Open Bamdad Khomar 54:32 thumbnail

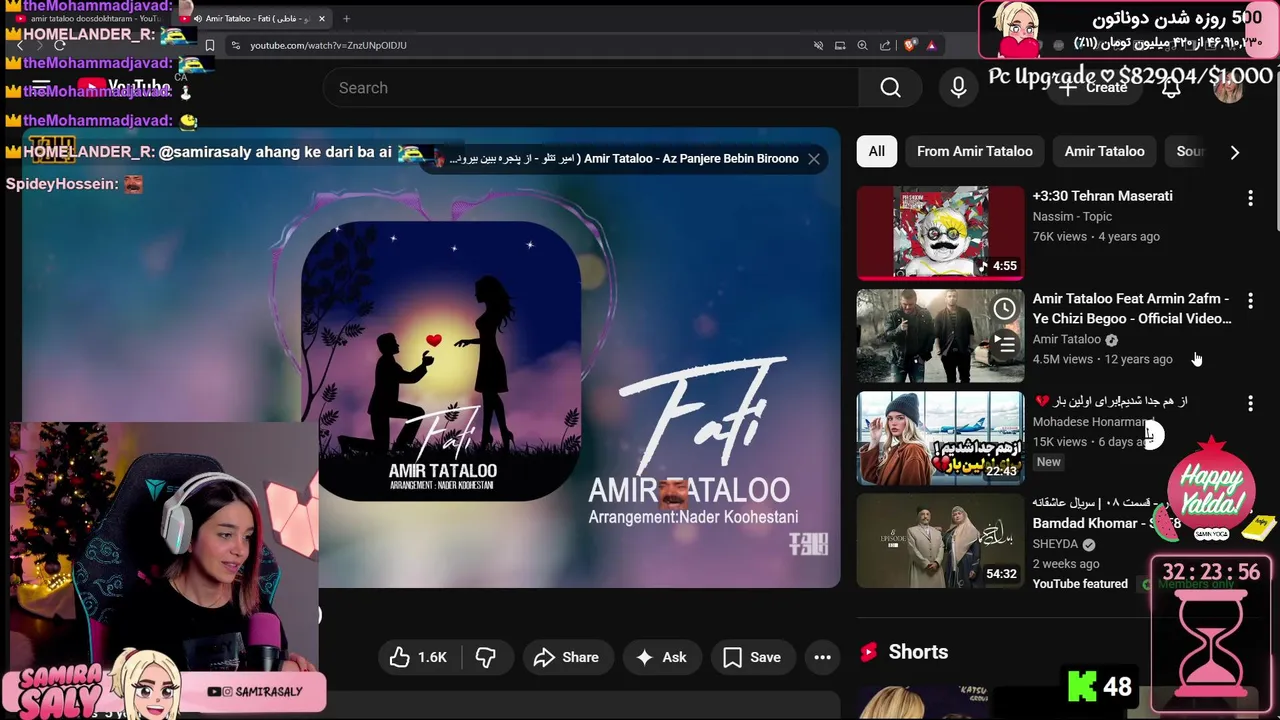coord(940,541)
